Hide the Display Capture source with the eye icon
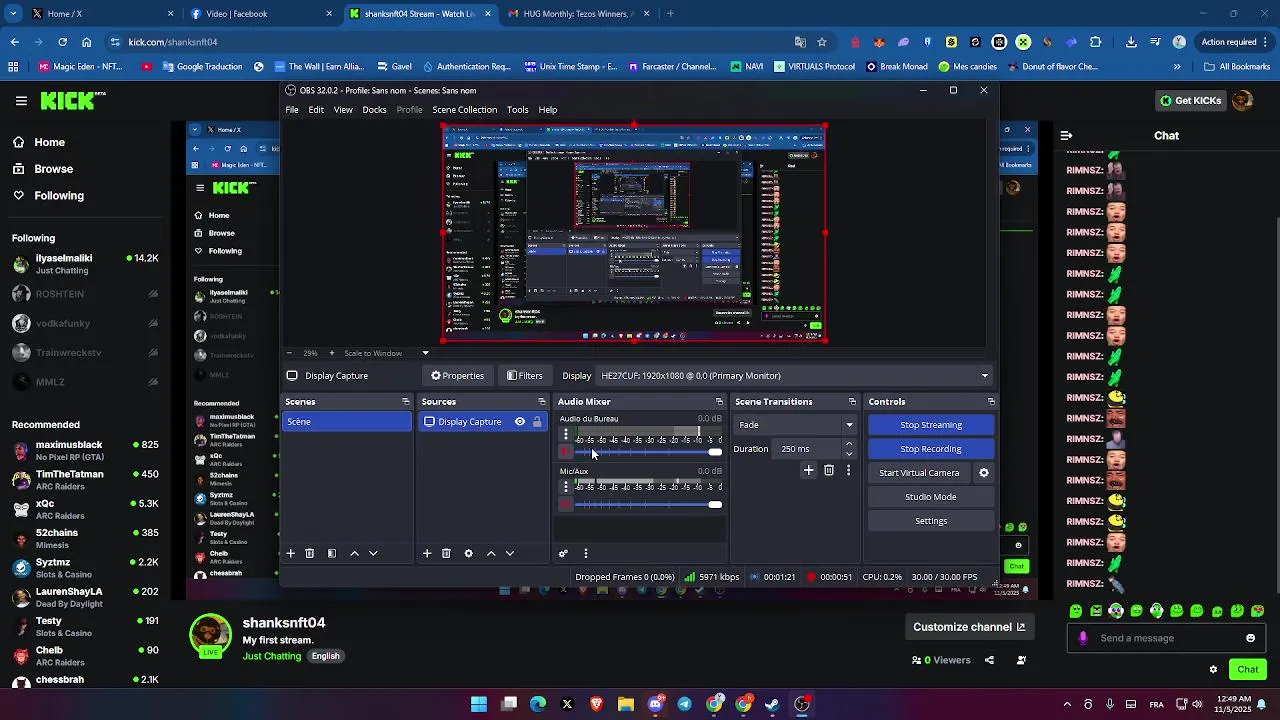 point(520,422)
